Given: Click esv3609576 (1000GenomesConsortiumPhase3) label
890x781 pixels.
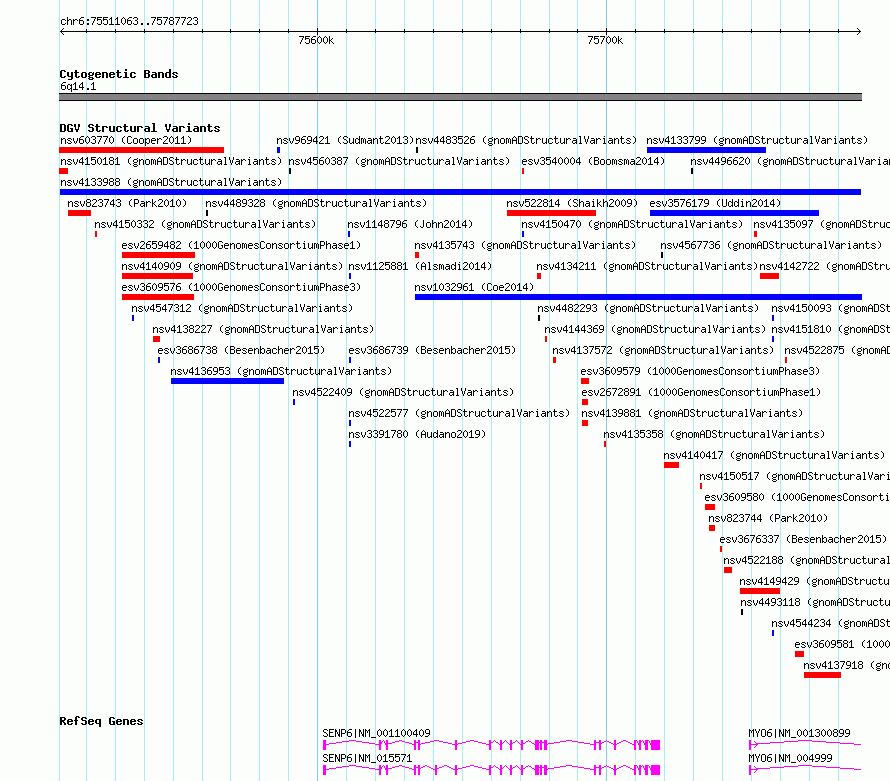Looking at the screenshot, I should 241,287.
